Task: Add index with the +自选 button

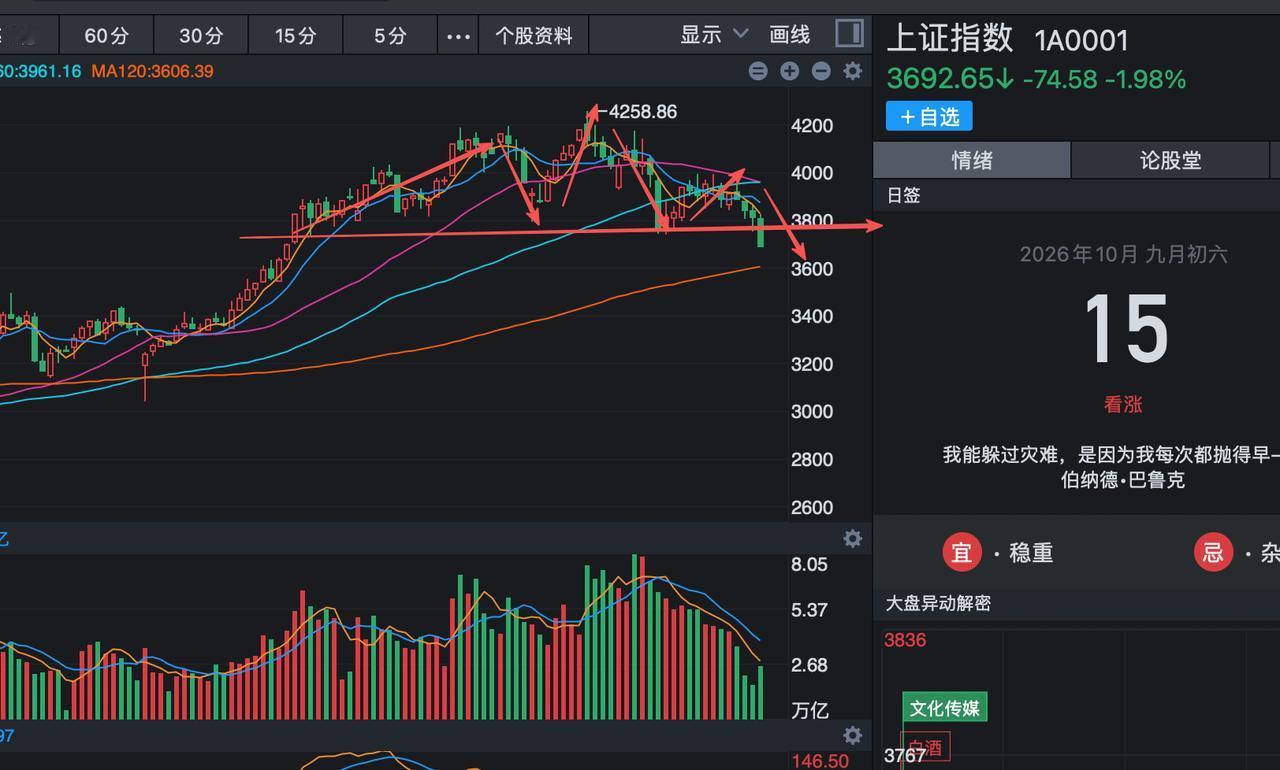Action: (929, 117)
